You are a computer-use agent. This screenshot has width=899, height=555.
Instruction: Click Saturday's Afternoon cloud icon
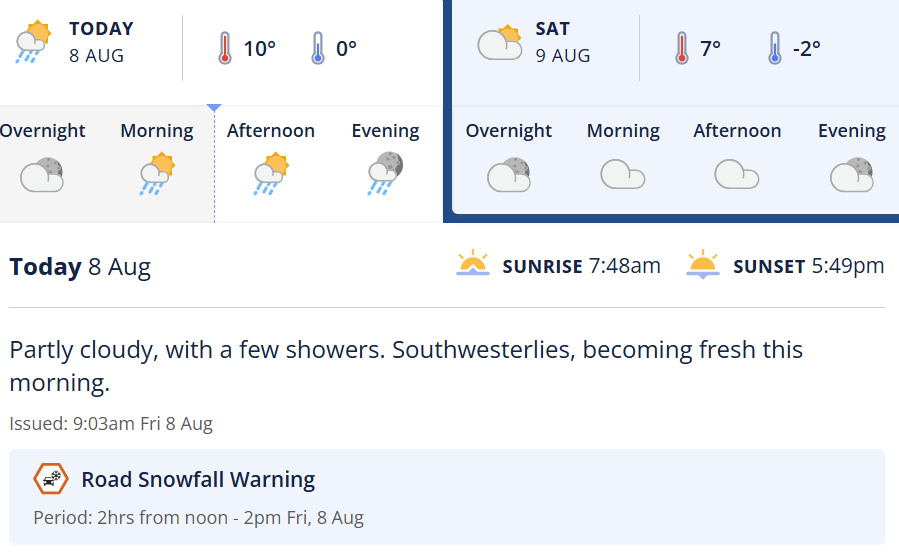pyautogui.click(x=736, y=174)
